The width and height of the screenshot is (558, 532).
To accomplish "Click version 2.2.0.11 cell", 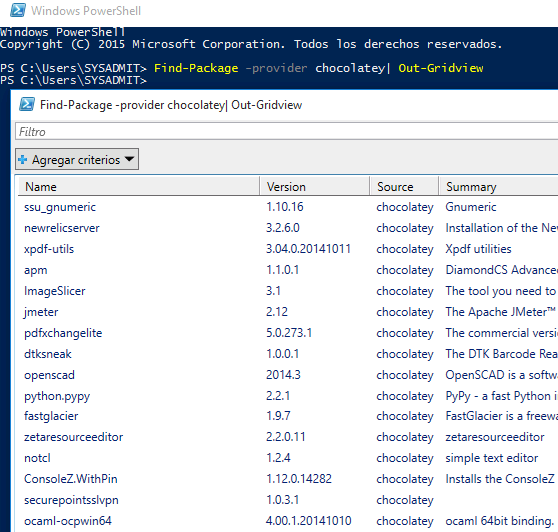I will pos(285,437).
